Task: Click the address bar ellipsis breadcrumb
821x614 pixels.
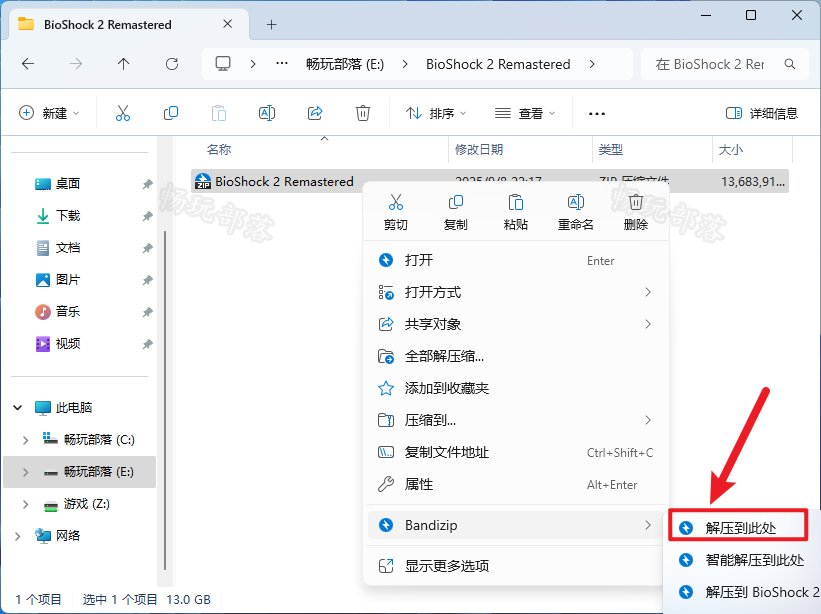Action: pos(282,64)
